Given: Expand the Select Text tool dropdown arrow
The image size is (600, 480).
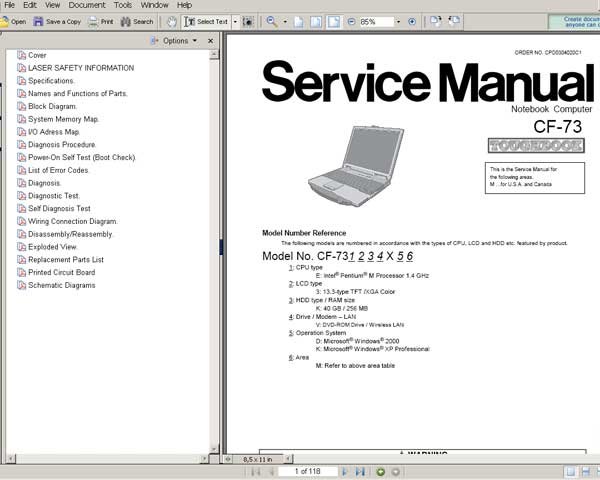Looking at the screenshot, I should 235,22.
